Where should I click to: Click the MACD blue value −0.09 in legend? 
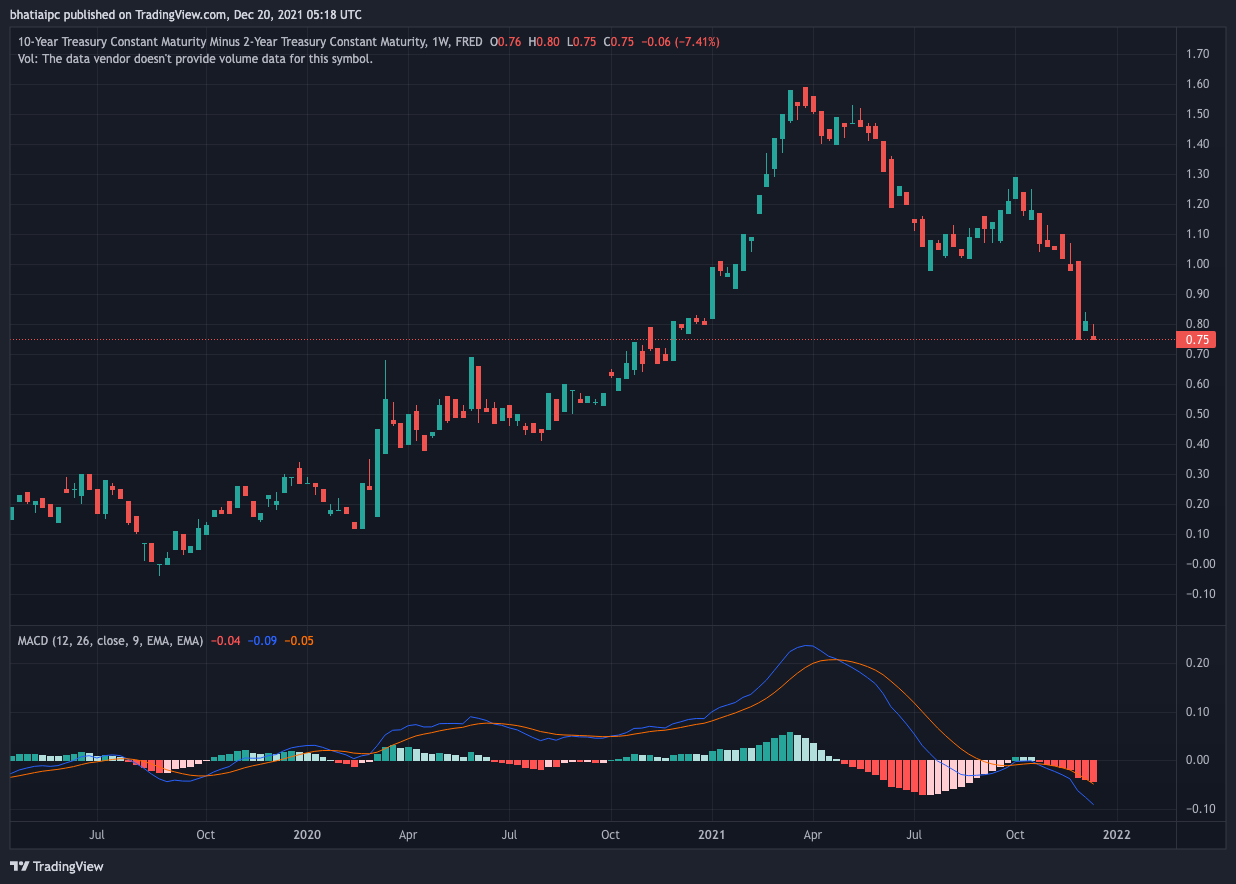pyautogui.click(x=264, y=640)
